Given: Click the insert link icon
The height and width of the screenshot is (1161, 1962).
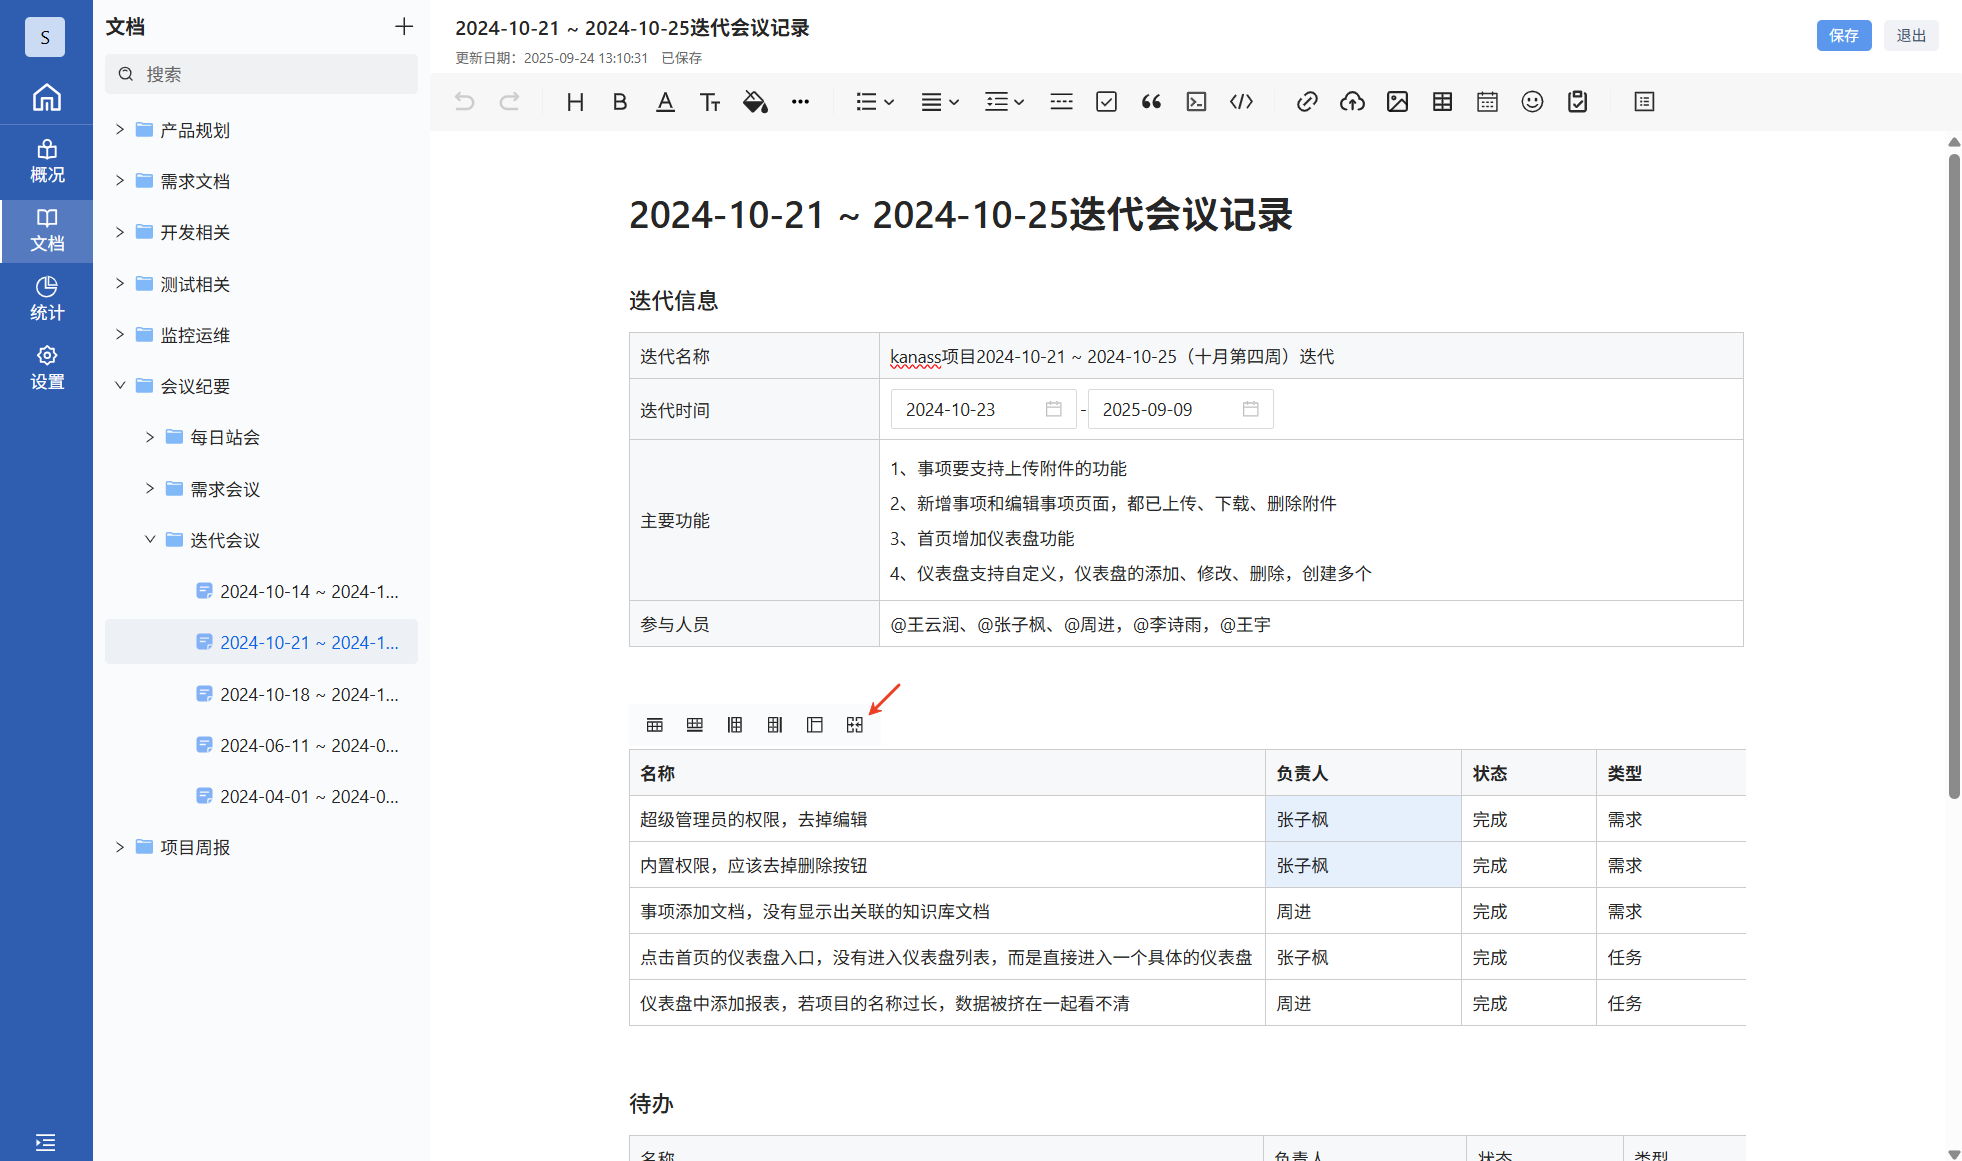Looking at the screenshot, I should click(x=1307, y=102).
